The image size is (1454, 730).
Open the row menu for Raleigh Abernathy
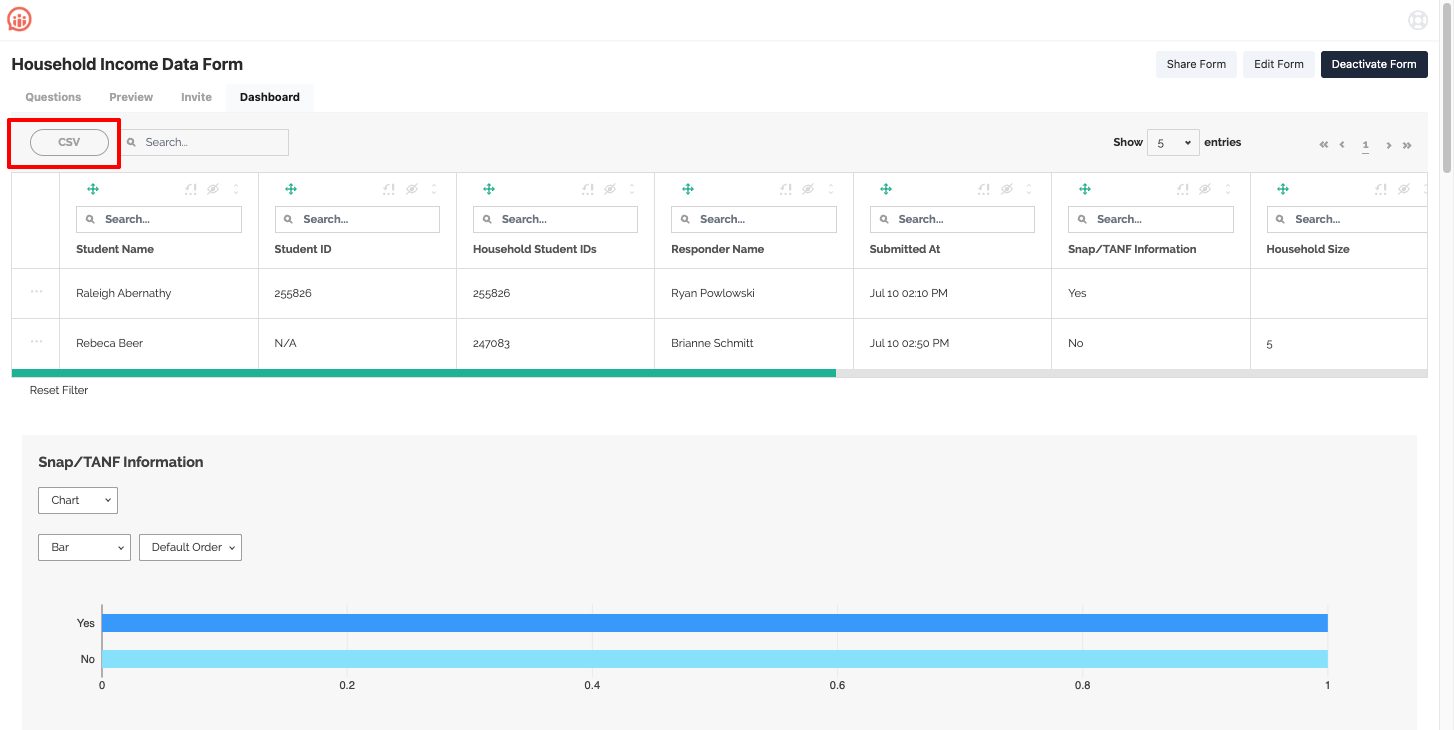pyautogui.click(x=37, y=292)
